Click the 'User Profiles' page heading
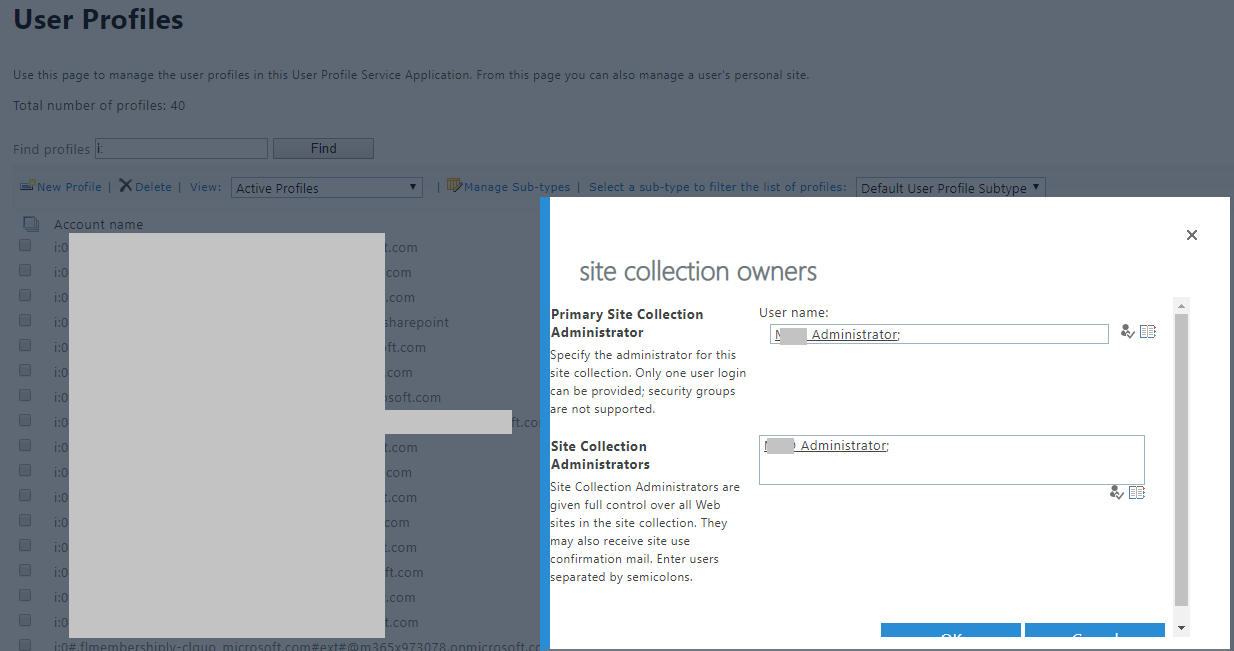Viewport: 1234px width, 651px height. pyautogui.click(x=98, y=19)
